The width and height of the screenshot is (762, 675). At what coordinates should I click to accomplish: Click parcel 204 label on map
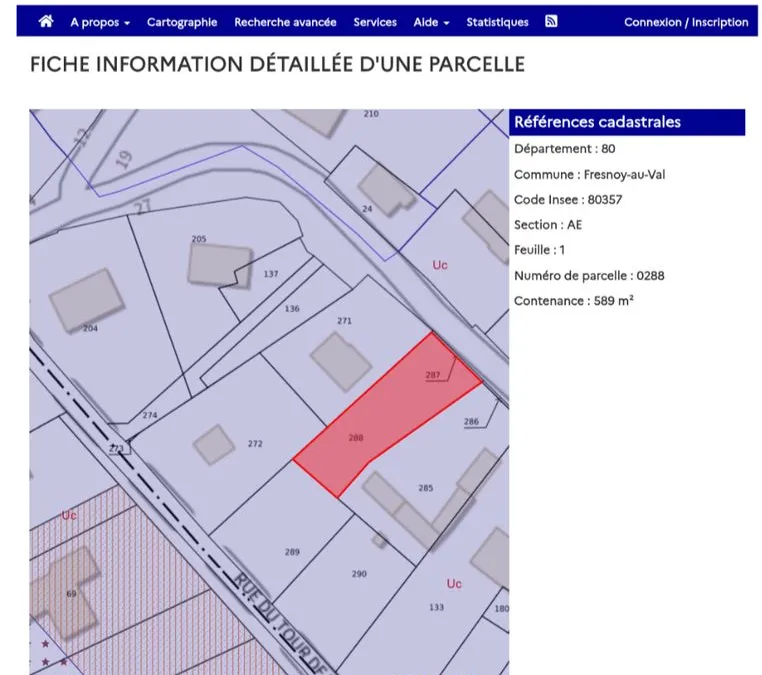[x=90, y=329]
